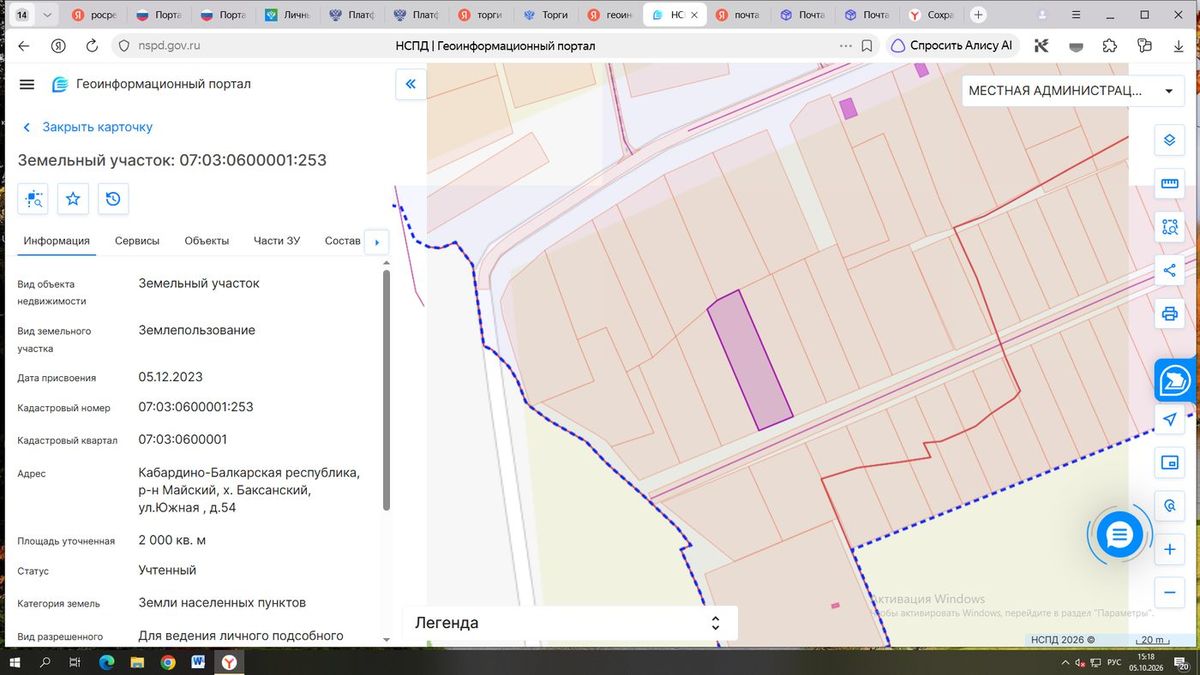Open the chat support bubble

1119,535
